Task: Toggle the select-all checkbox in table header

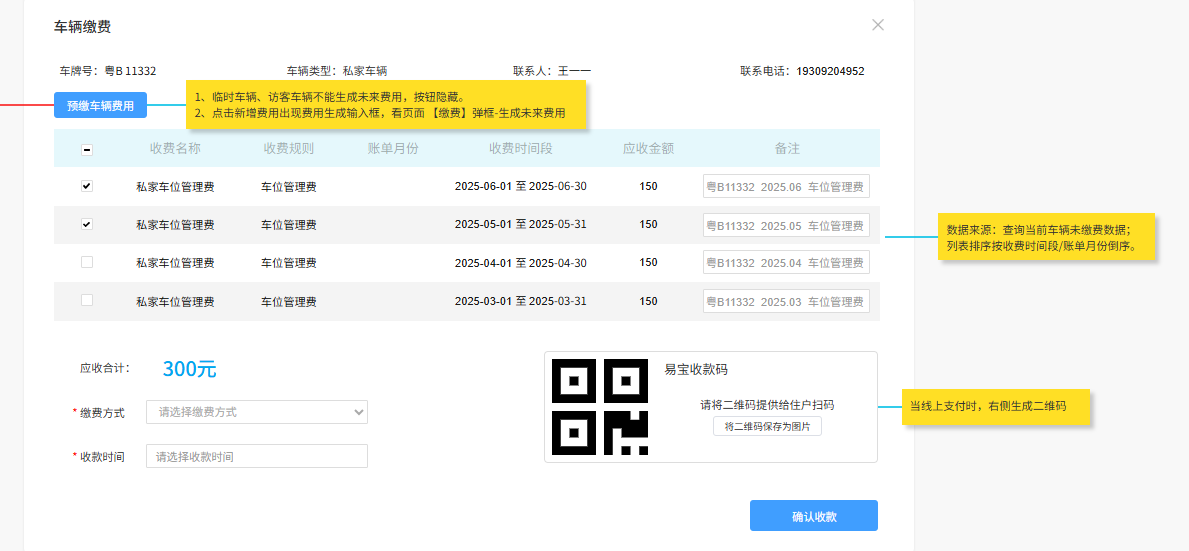Action: (x=87, y=149)
